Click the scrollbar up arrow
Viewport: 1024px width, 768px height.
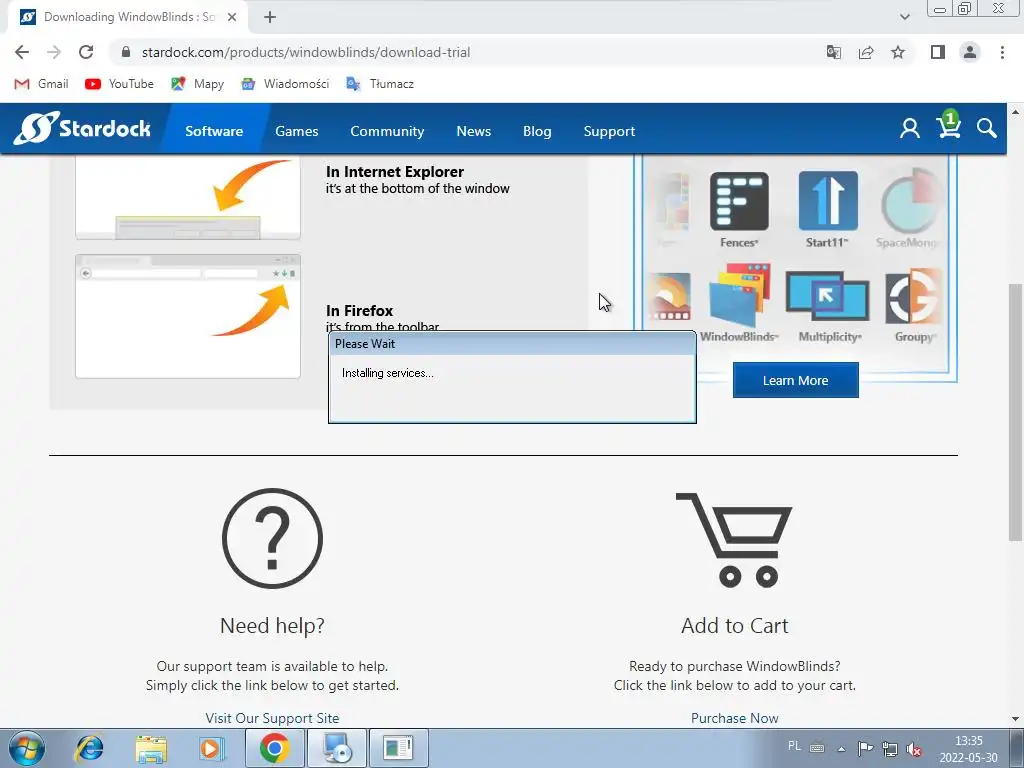1015,112
